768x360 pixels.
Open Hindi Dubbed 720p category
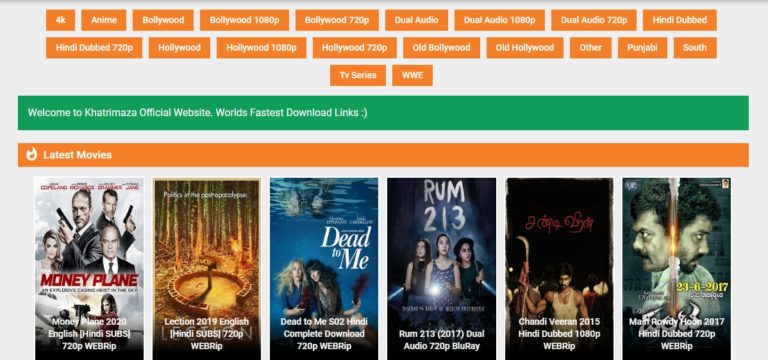click(94, 48)
